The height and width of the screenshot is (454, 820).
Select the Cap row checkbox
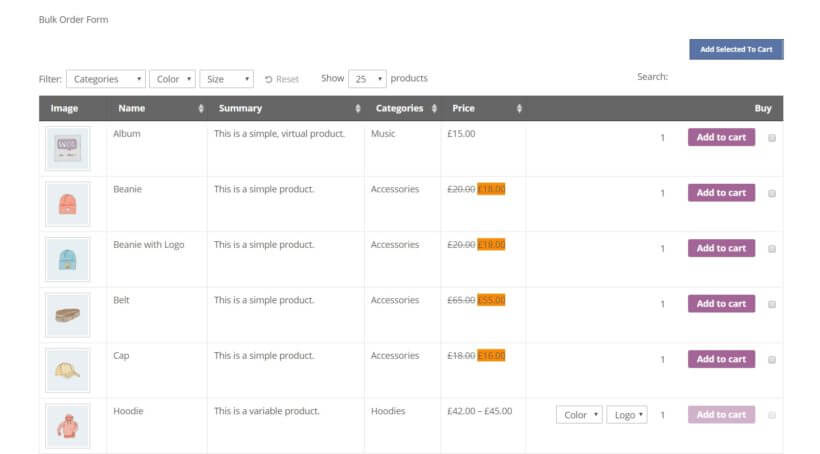tap(772, 360)
